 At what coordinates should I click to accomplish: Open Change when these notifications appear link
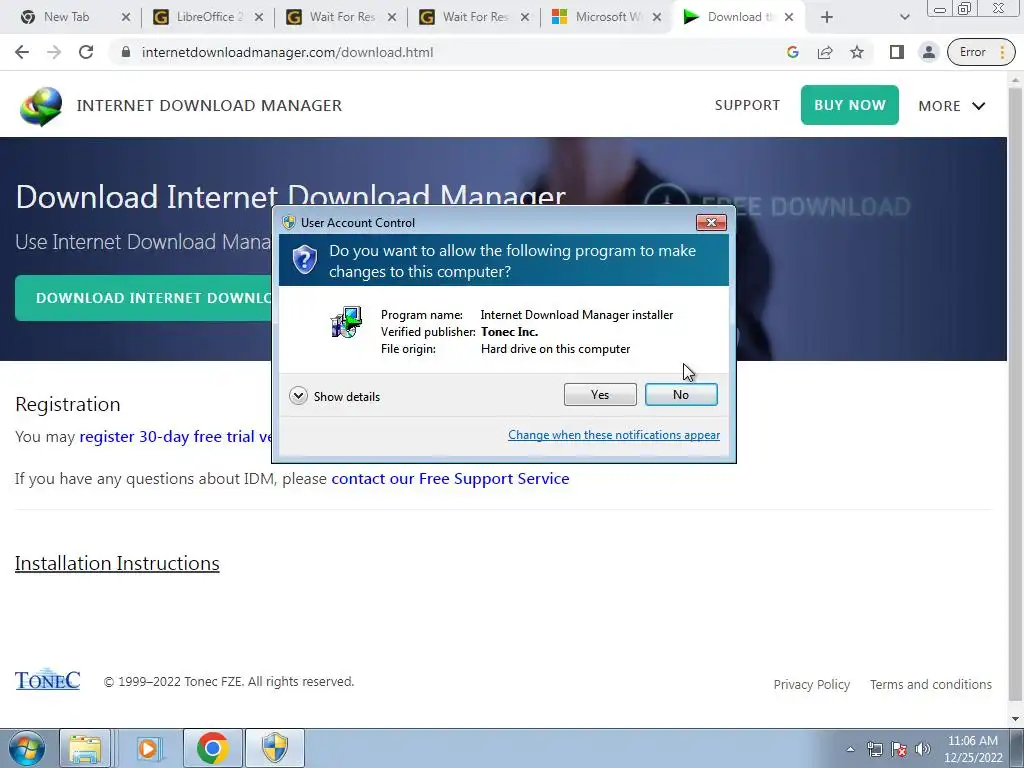614,435
